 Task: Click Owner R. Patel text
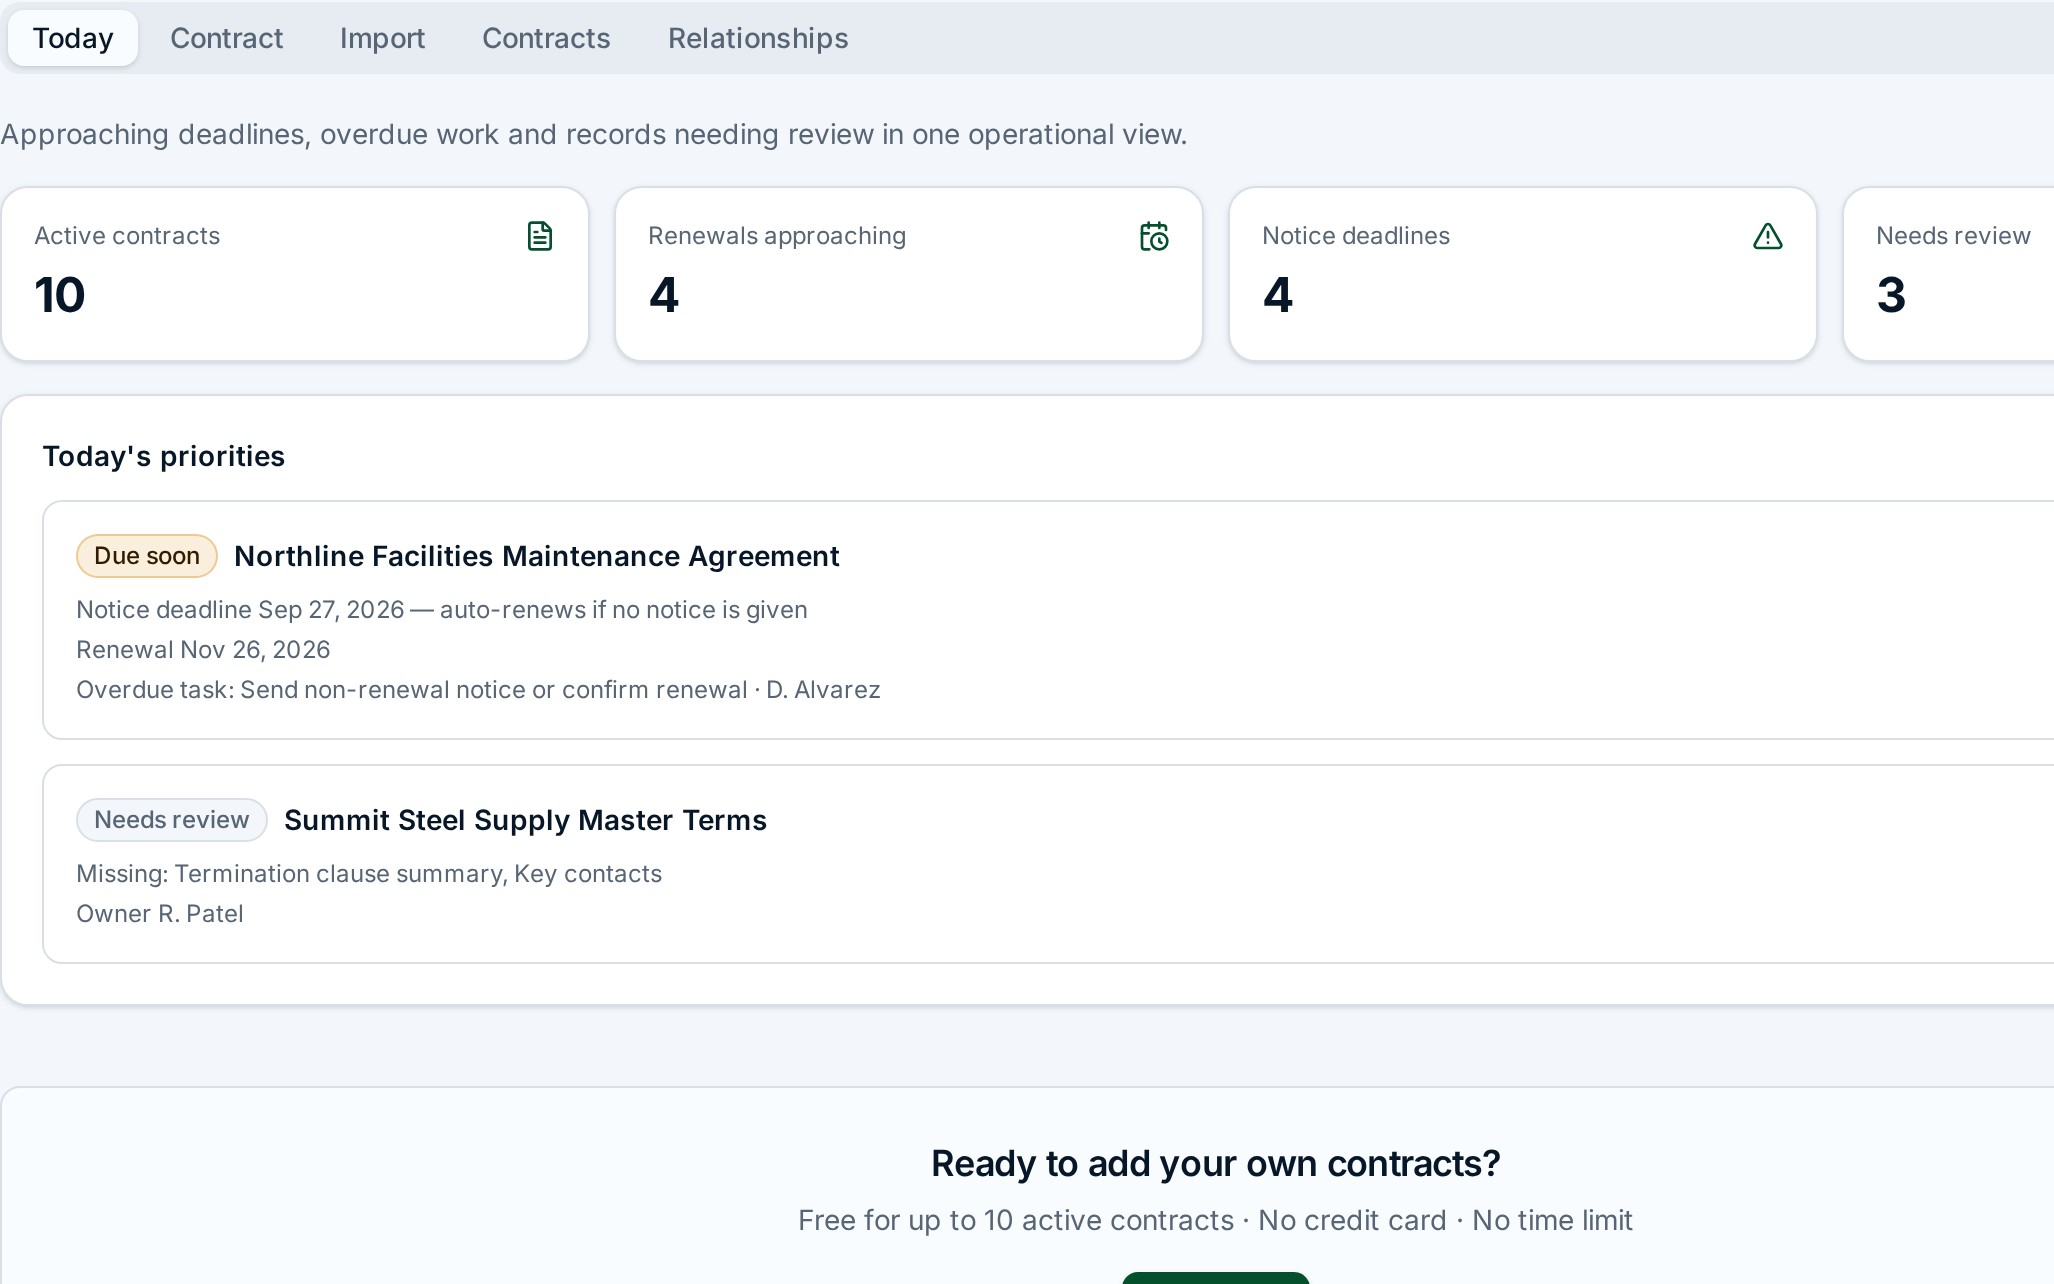tap(160, 914)
